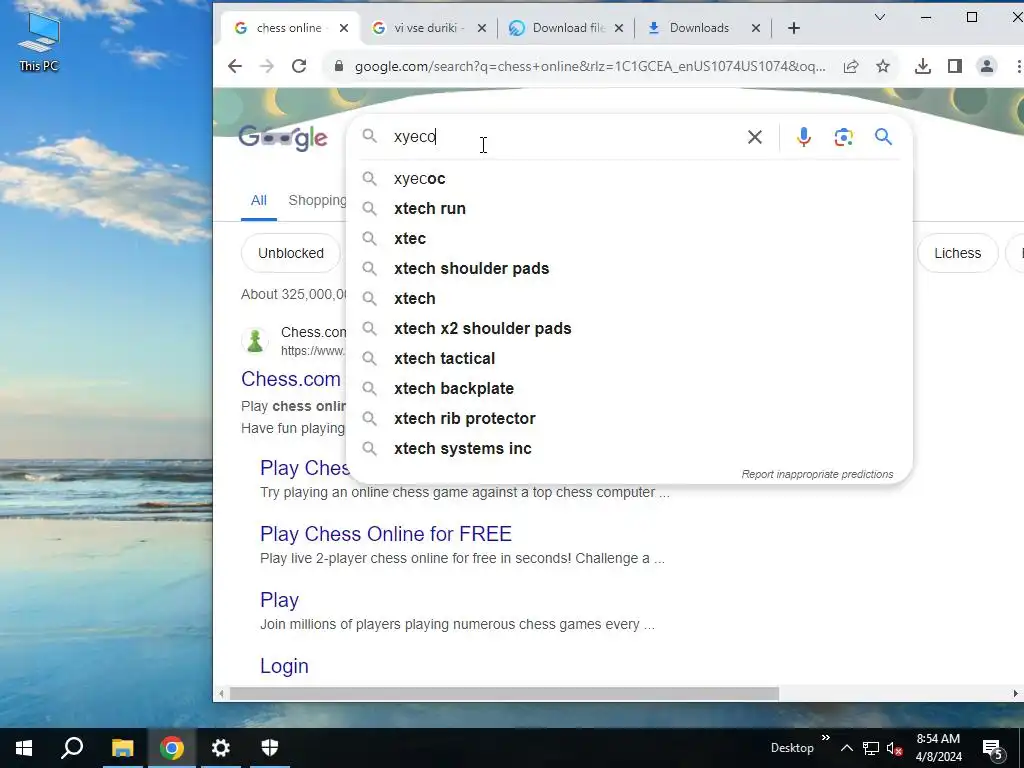Bookmark this page with the star icon
The image size is (1024, 768).
(x=883, y=66)
